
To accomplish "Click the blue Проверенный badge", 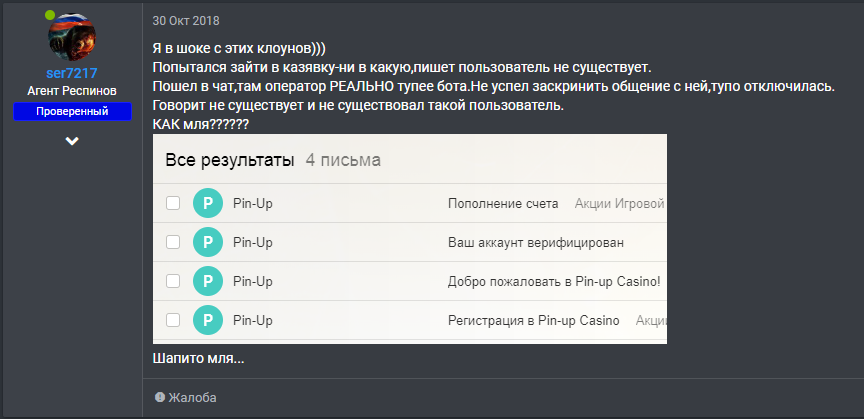I will [72, 111].
